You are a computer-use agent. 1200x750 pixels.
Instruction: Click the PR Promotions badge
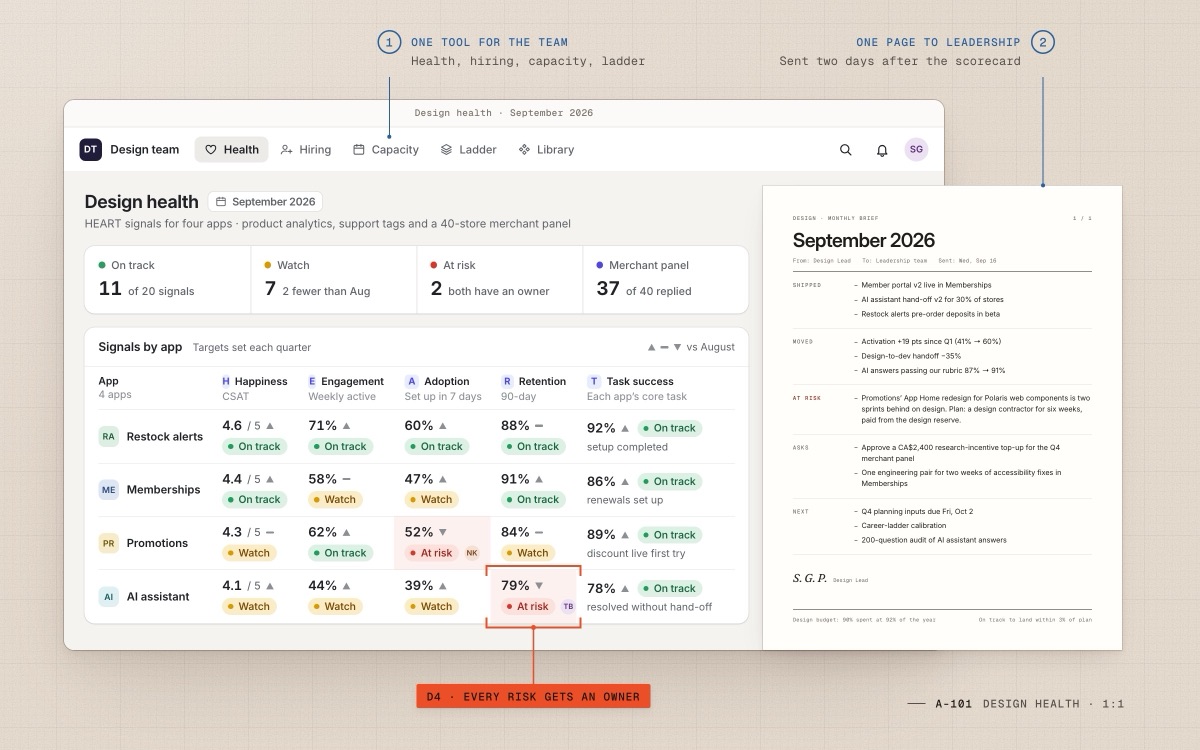coord(108,543)
